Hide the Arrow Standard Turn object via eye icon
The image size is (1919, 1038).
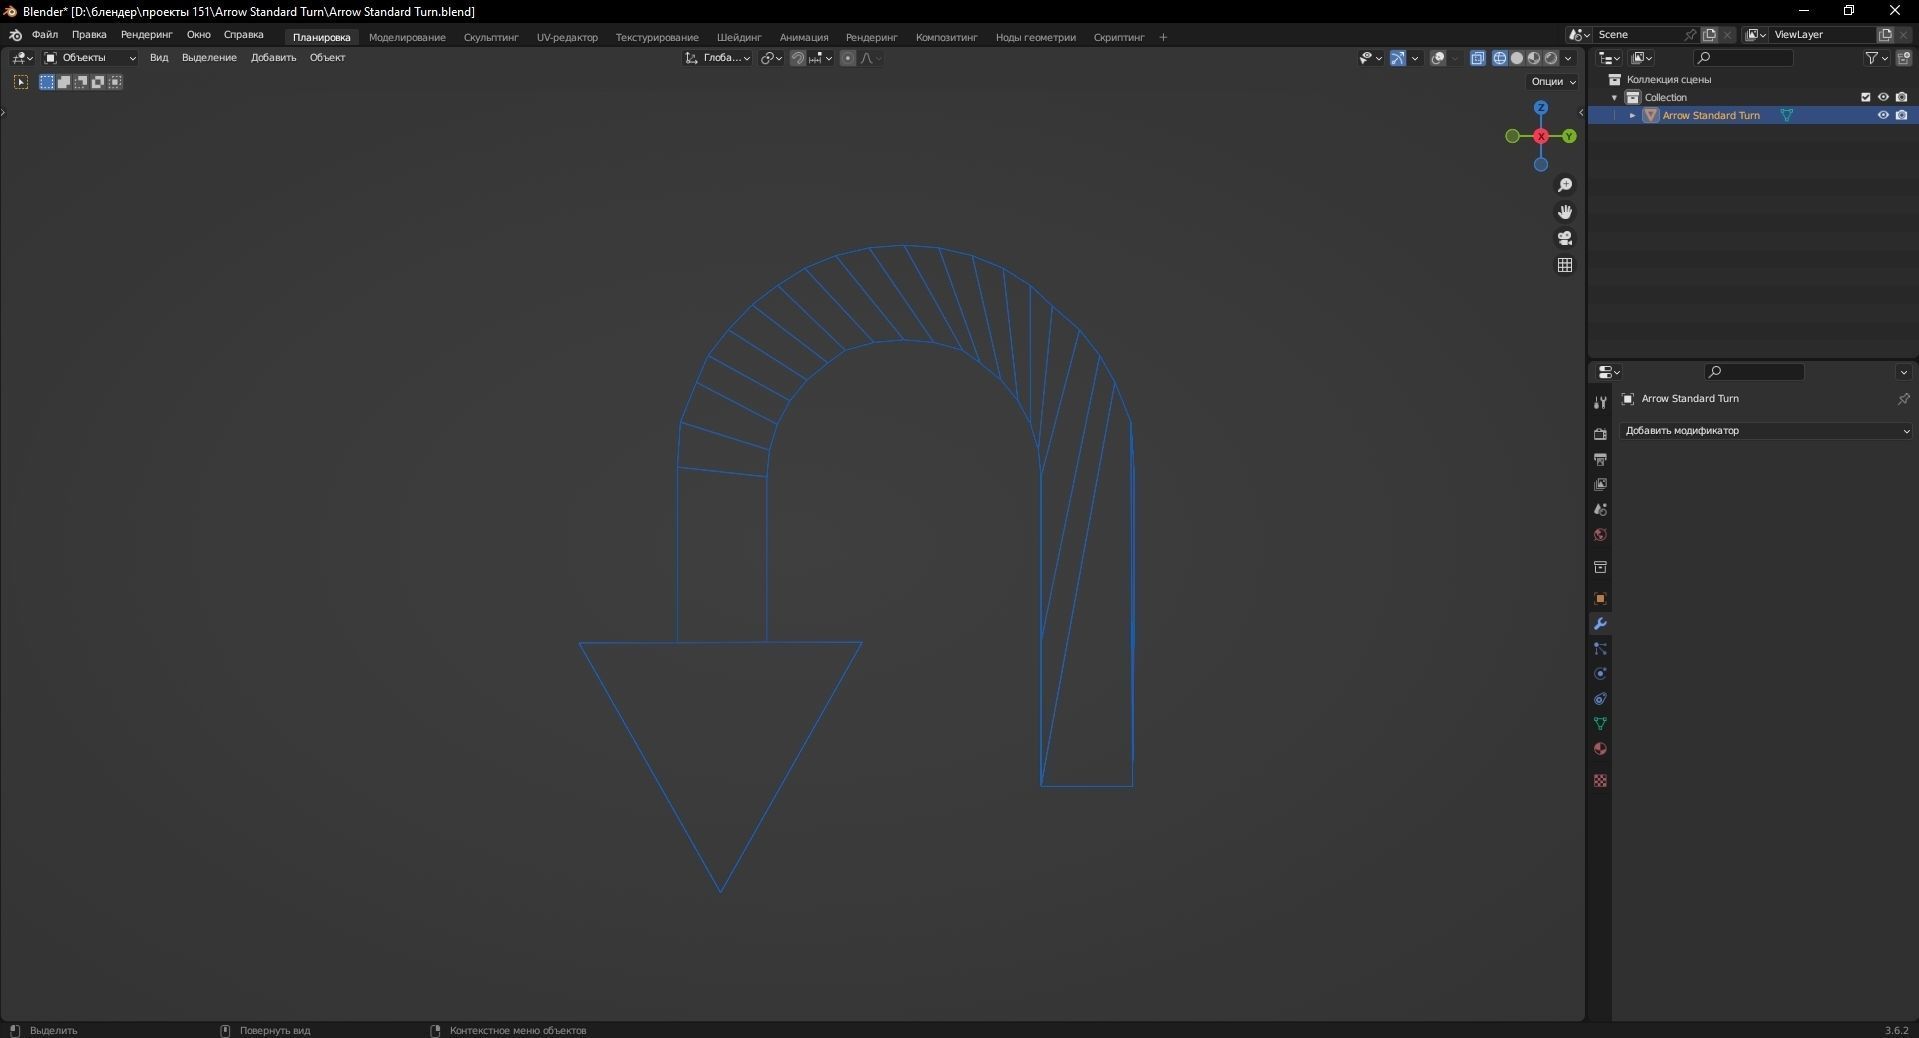point(1882,115)
